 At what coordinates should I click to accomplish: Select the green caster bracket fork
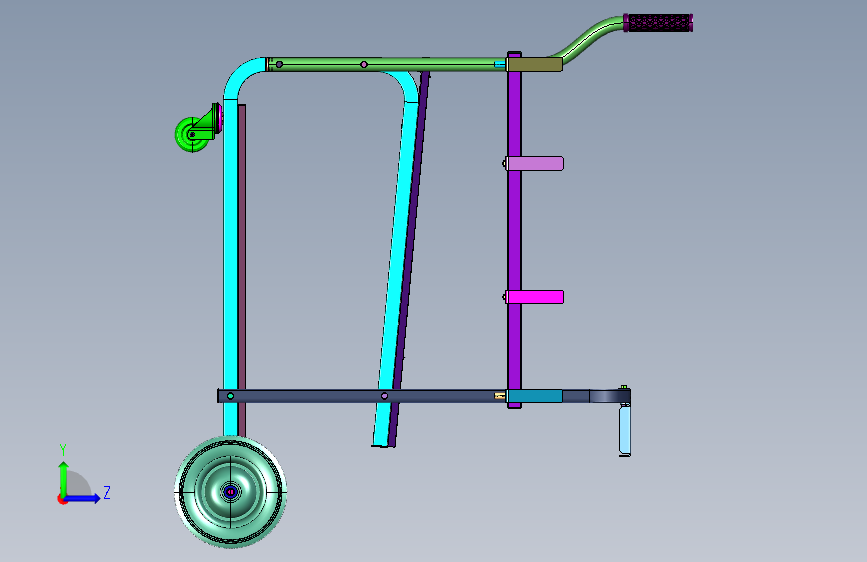206,124
